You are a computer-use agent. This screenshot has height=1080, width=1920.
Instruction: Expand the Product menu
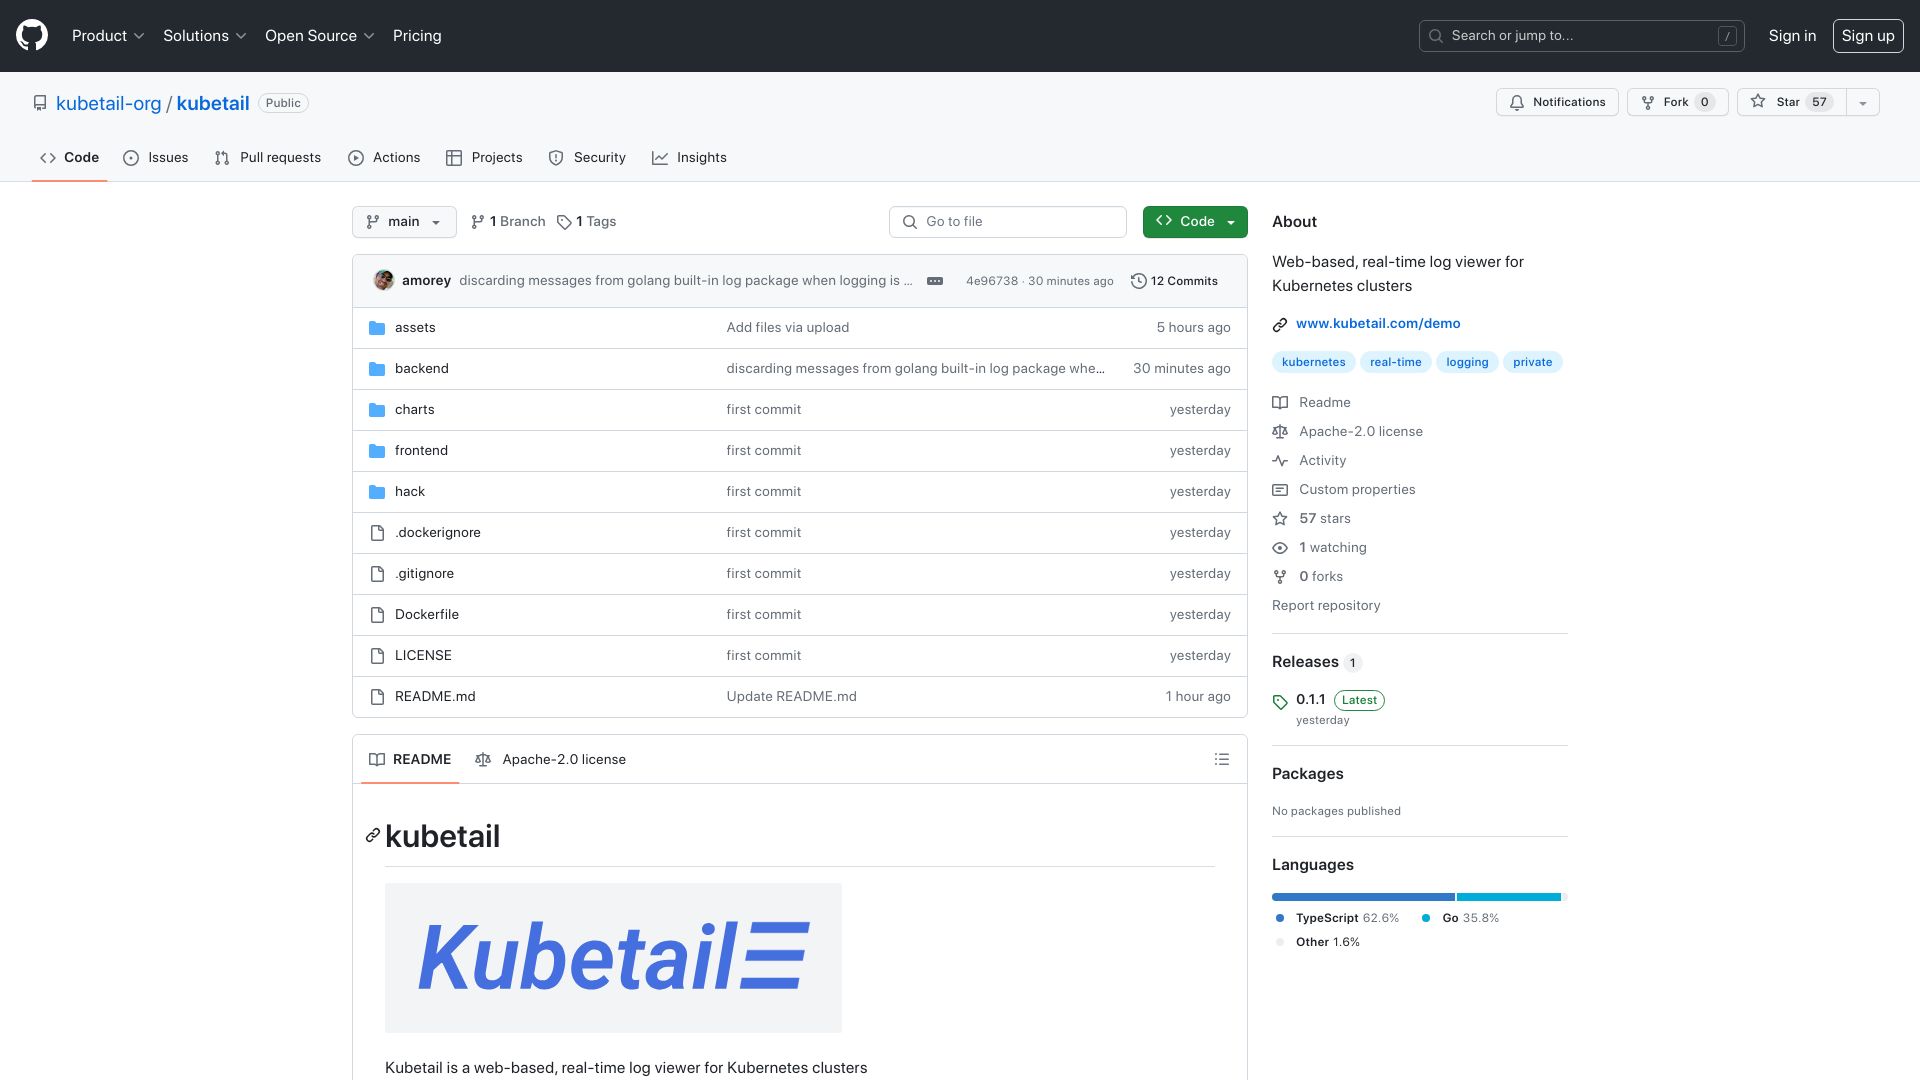[x=108, y=36]
